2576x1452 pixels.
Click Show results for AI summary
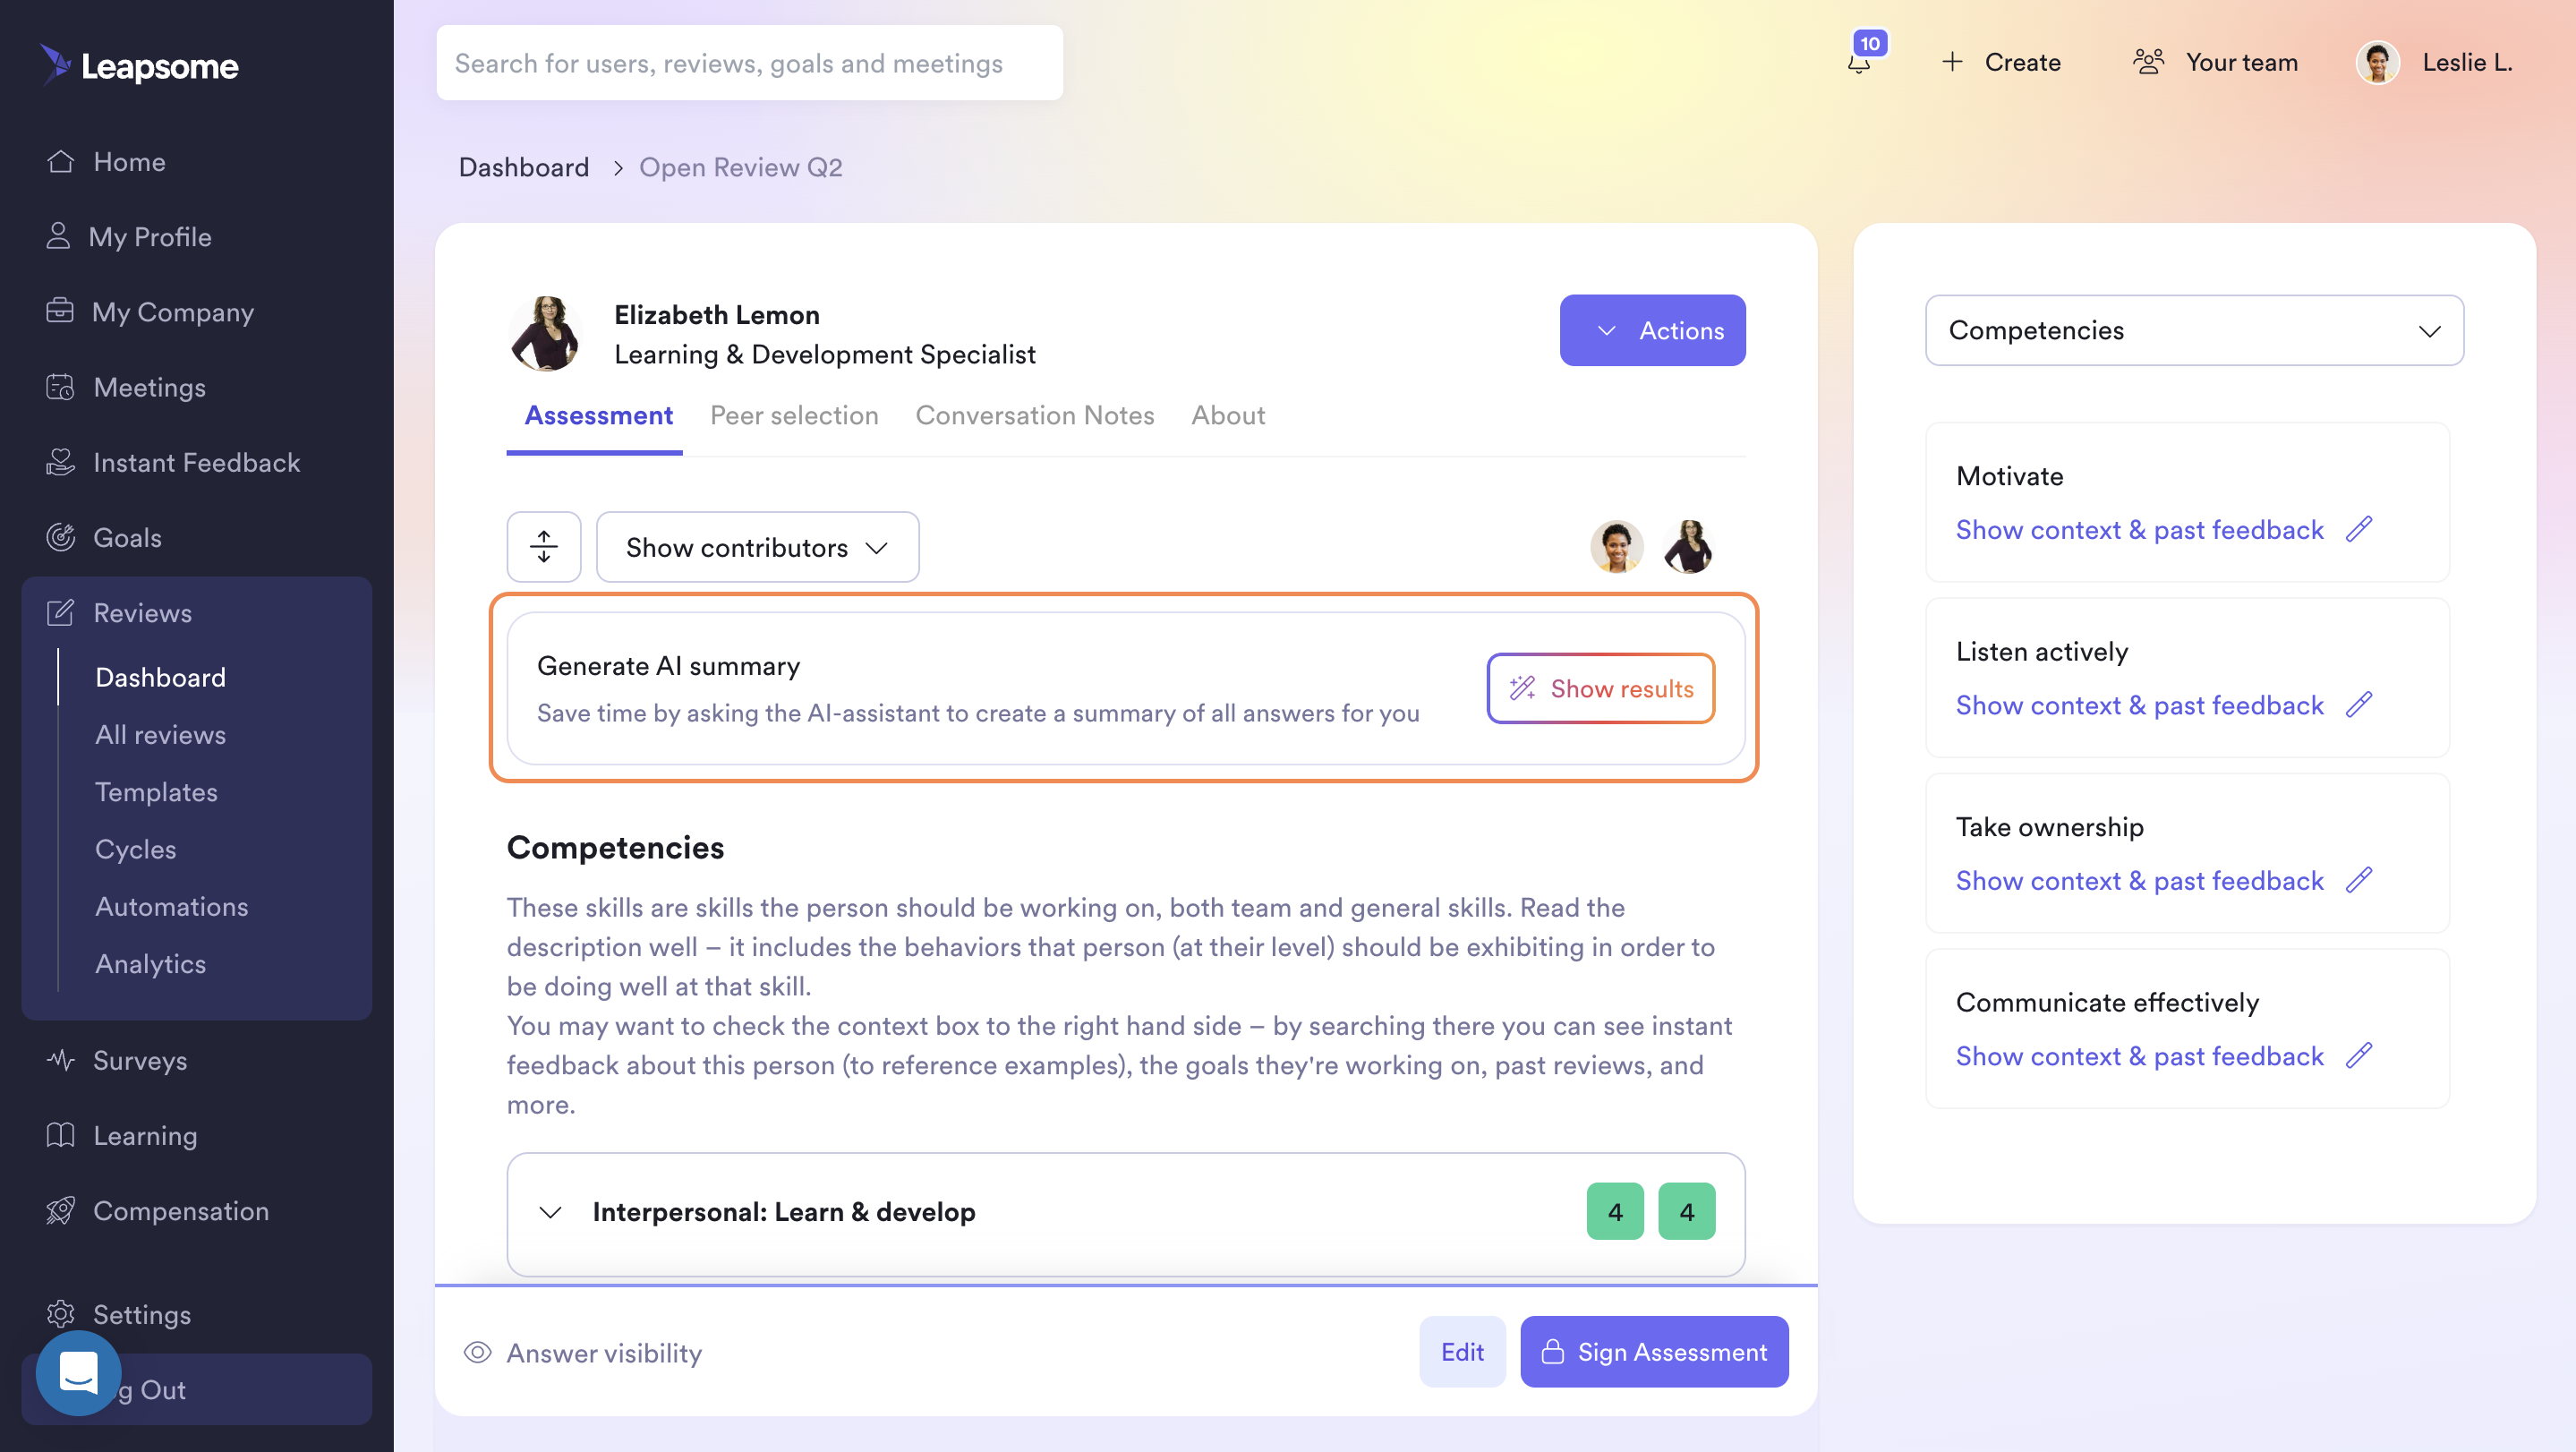pos(1600,688)
